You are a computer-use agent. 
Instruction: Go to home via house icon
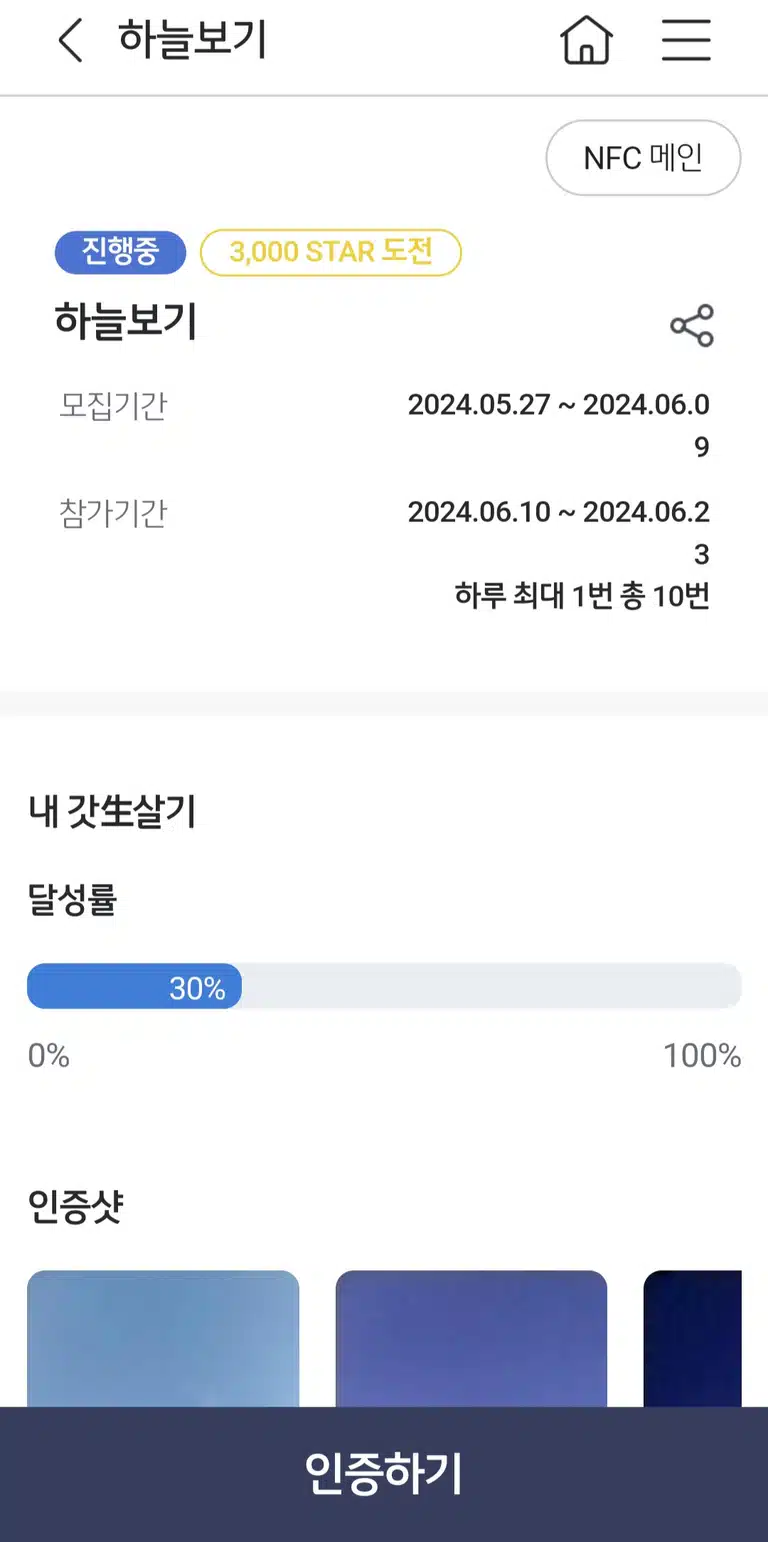click(x=586, y=41)
